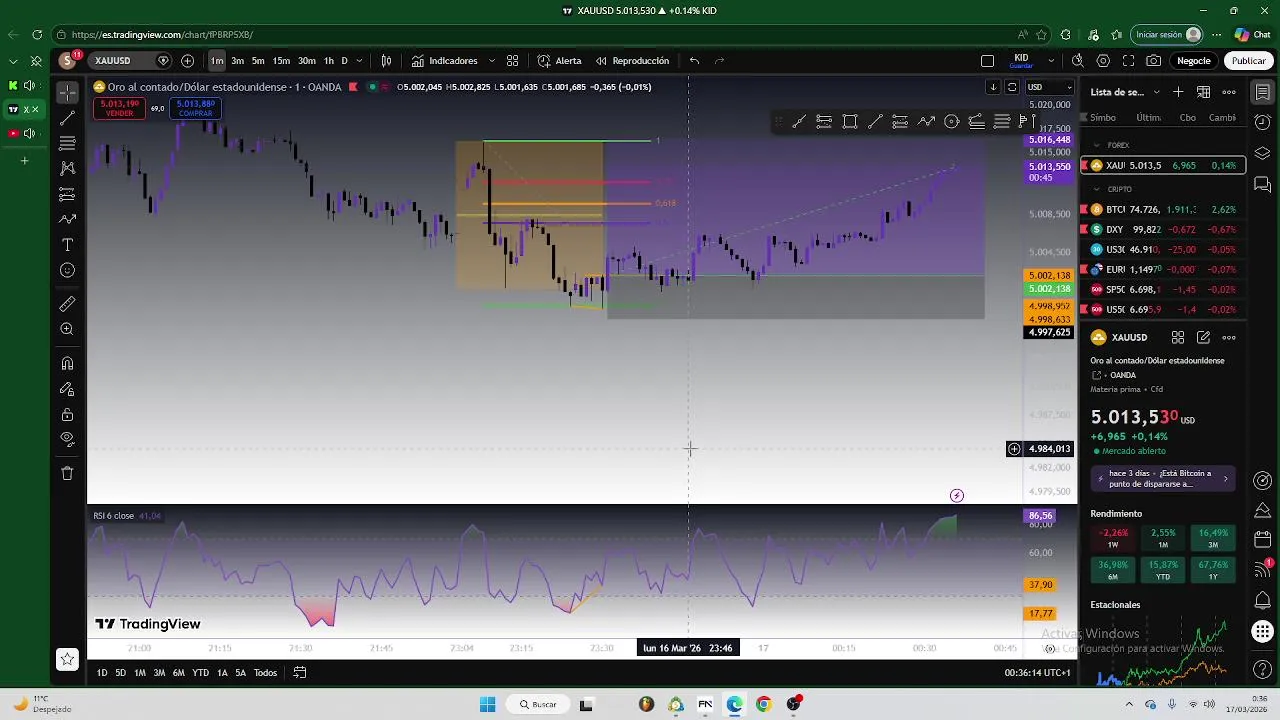Image resolution: width=1280 pixels, height=720 pixels.
Task: Enter fullscreen chart mode
Action: [1128, 61]
